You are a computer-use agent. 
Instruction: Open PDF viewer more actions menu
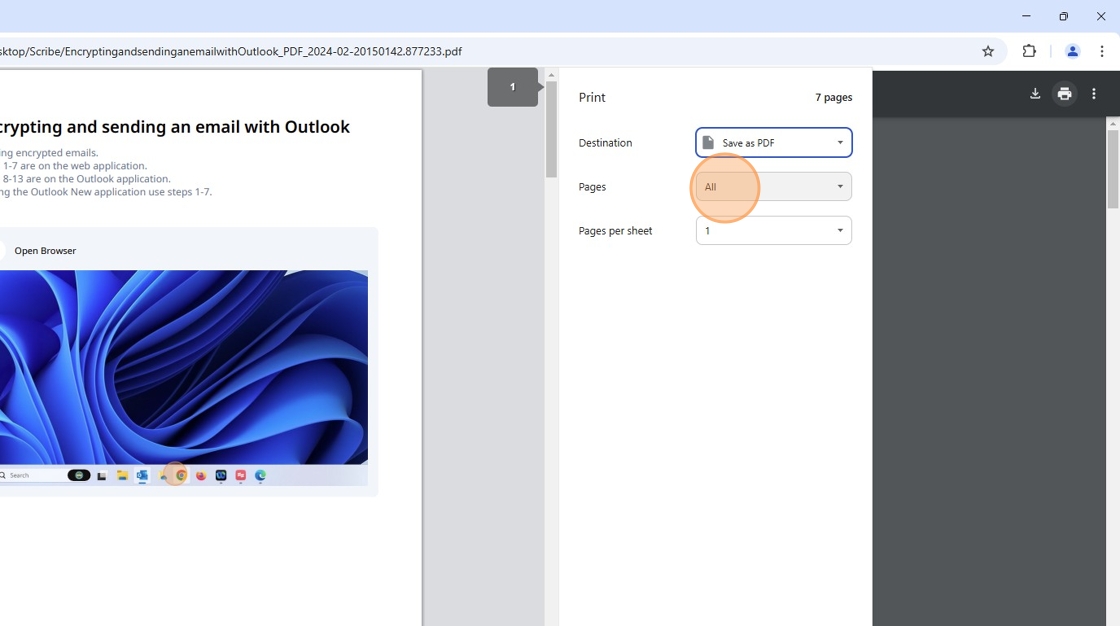[x=1094, y=94]
